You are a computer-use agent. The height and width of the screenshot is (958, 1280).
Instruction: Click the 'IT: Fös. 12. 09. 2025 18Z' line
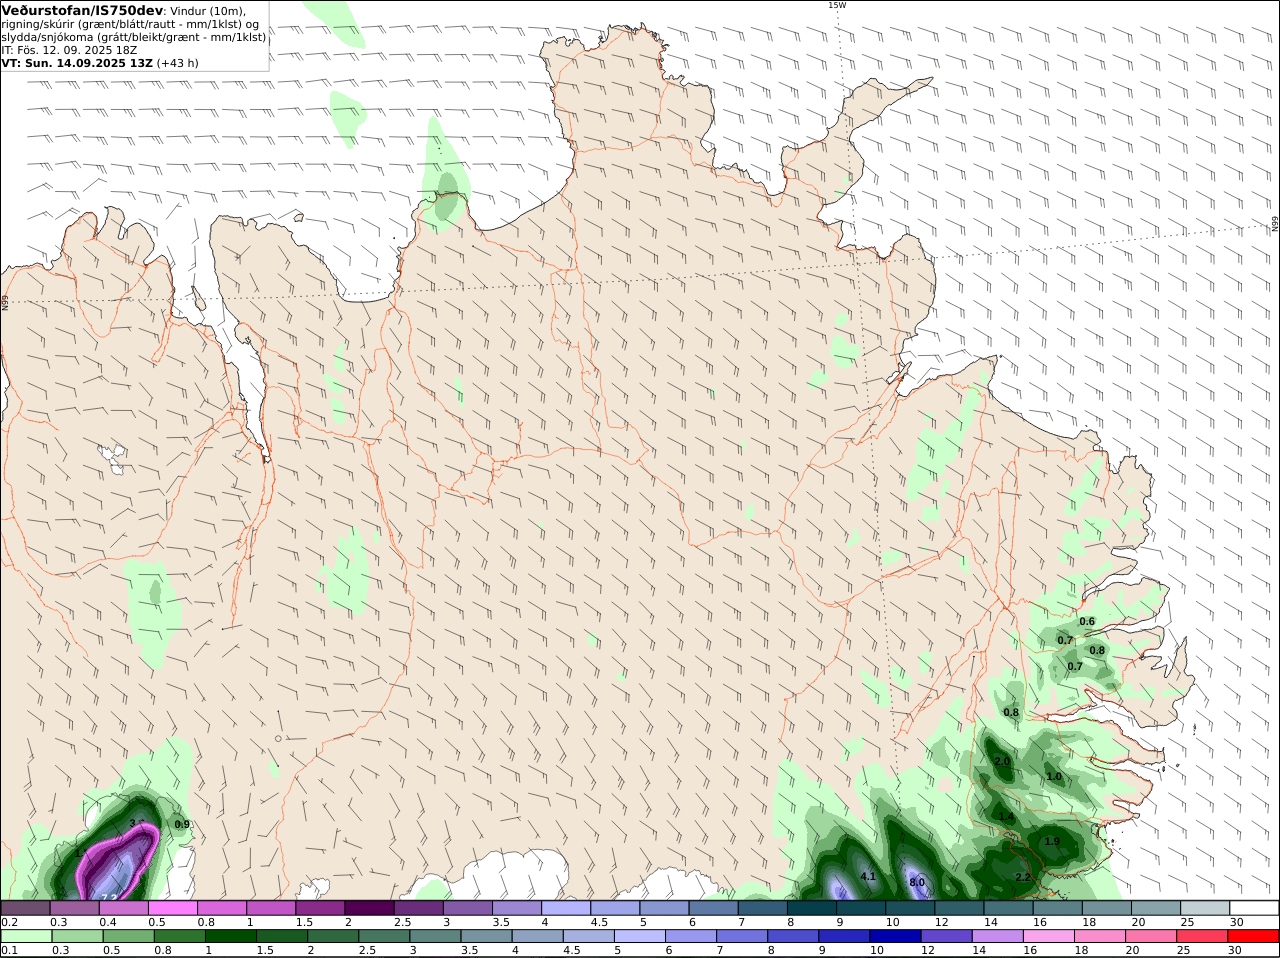[70, 50]
